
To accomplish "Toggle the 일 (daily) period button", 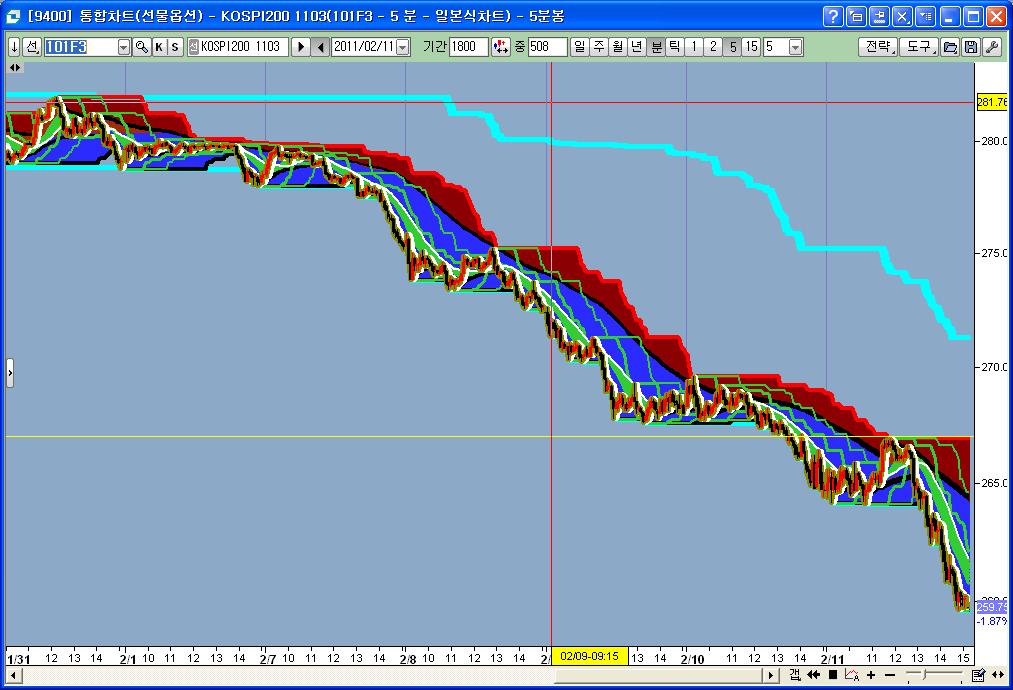I will coord(580,47).
